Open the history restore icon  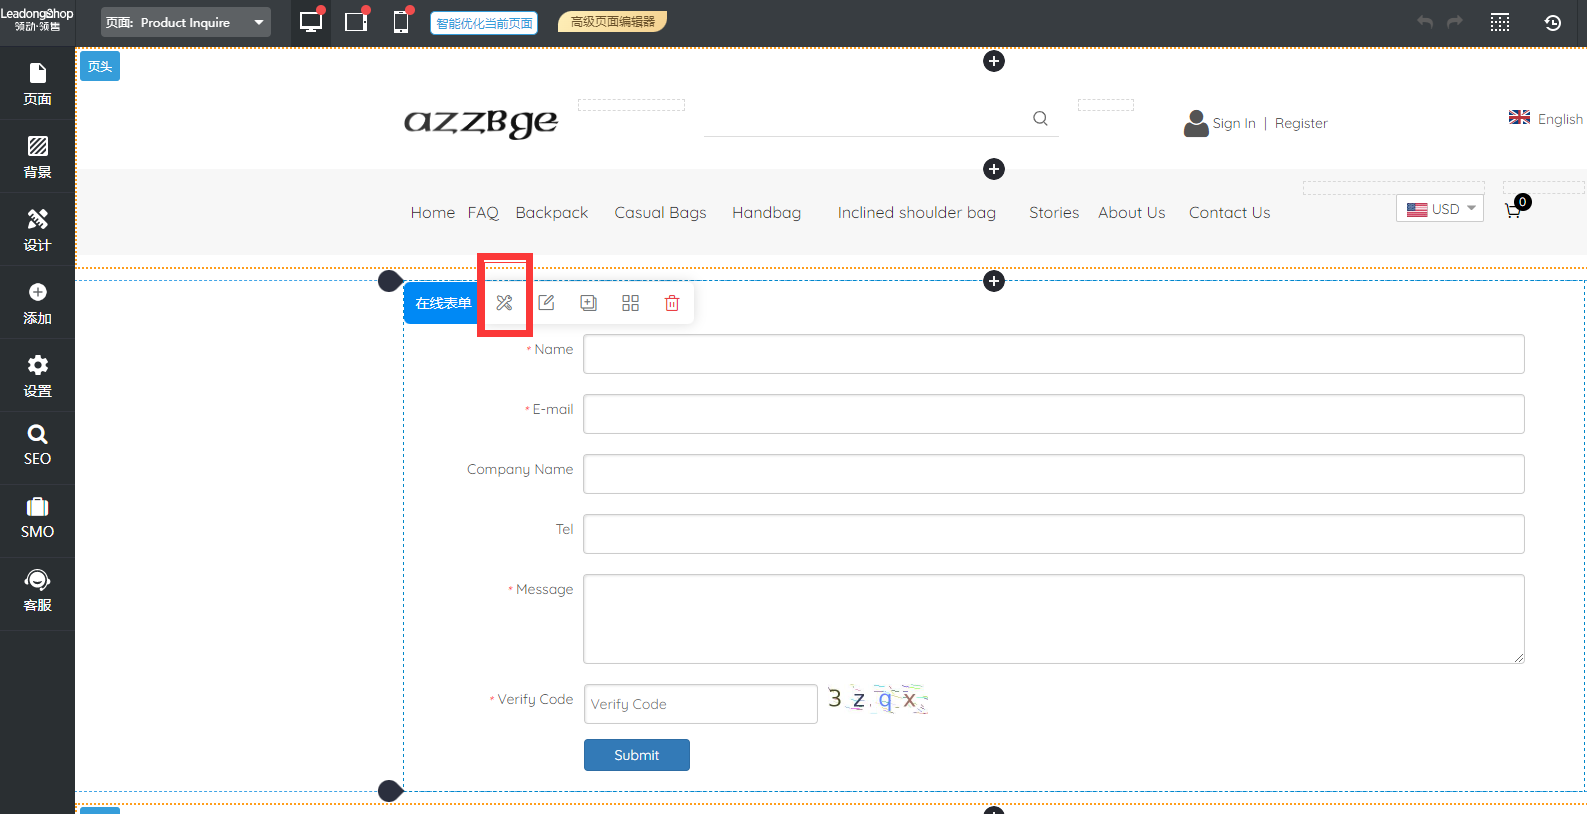pyautogui.click(x=1552, y=22)
